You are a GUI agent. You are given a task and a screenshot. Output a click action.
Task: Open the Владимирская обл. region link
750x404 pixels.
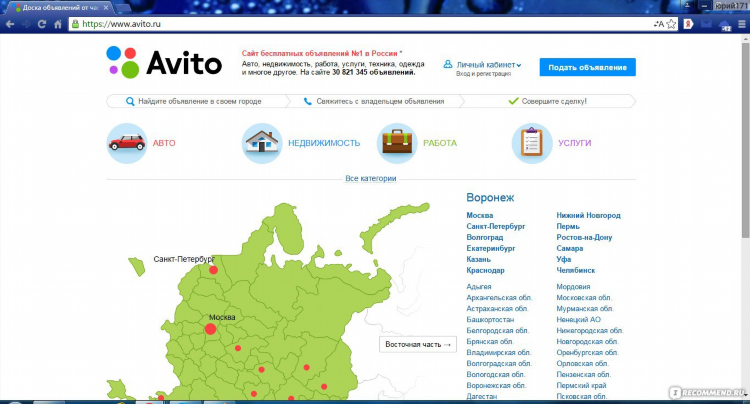tap(499, 352)
